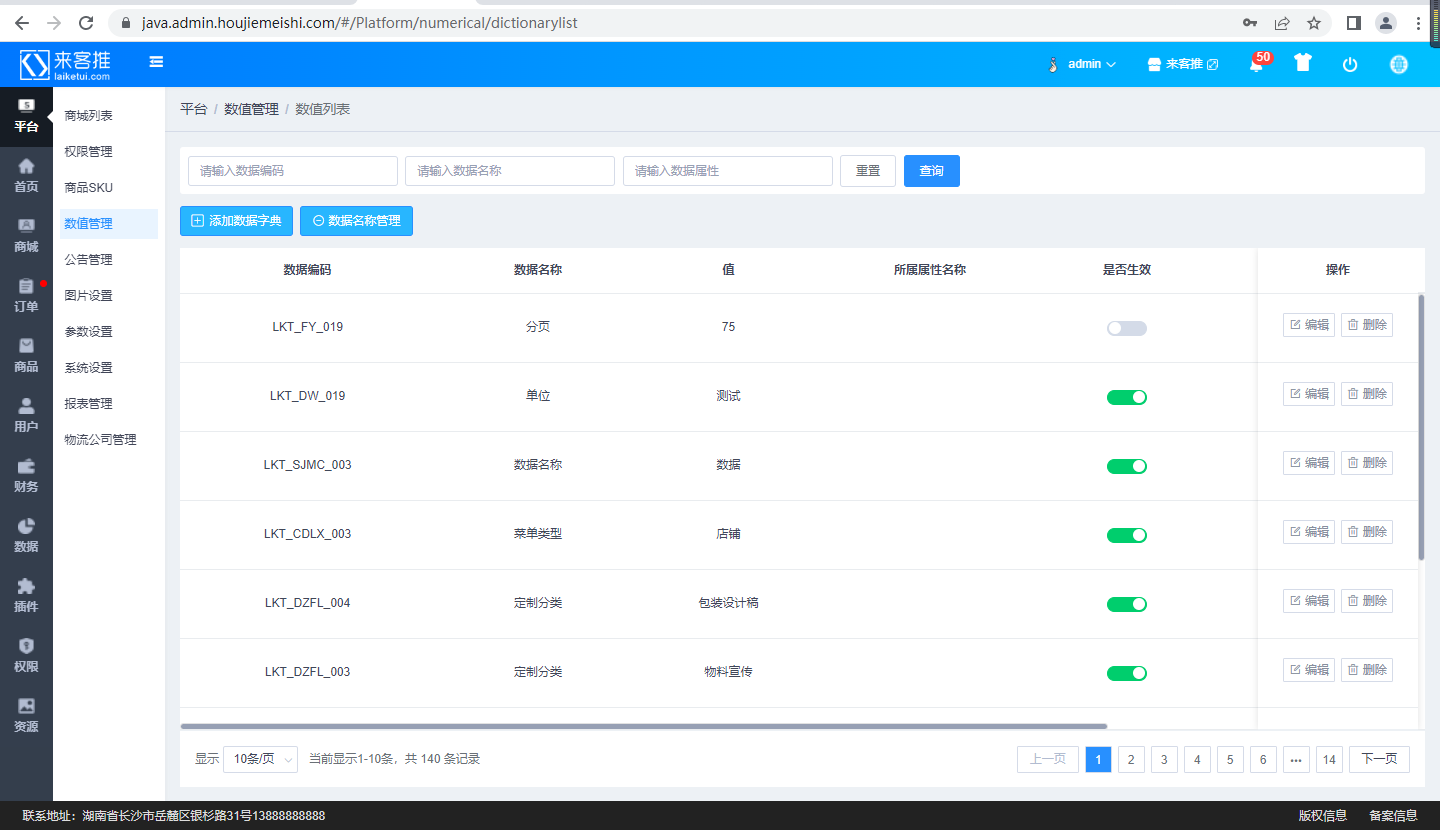Click the 重置 reset button
Viewport: 1440px width, 830px height.
tap(868, 171)
